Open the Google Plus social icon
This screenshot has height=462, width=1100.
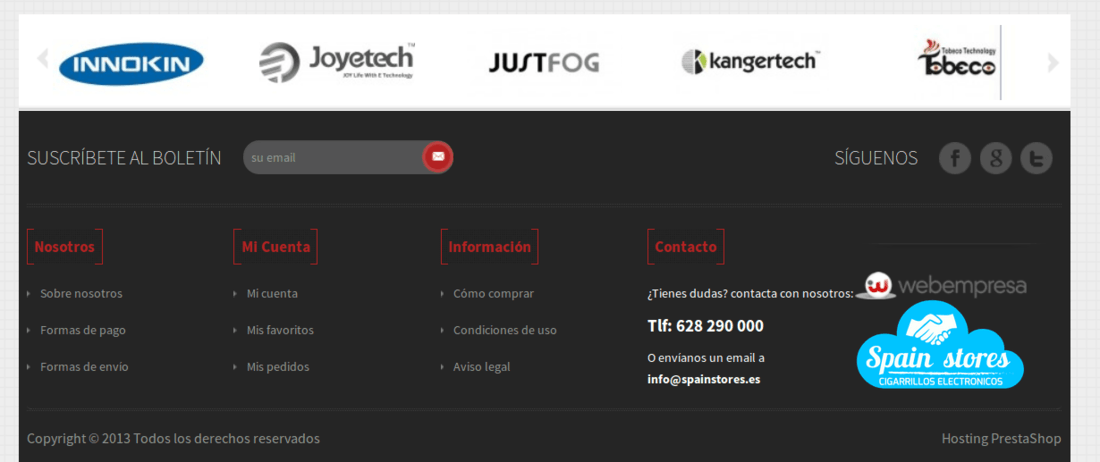pos(995,158)
